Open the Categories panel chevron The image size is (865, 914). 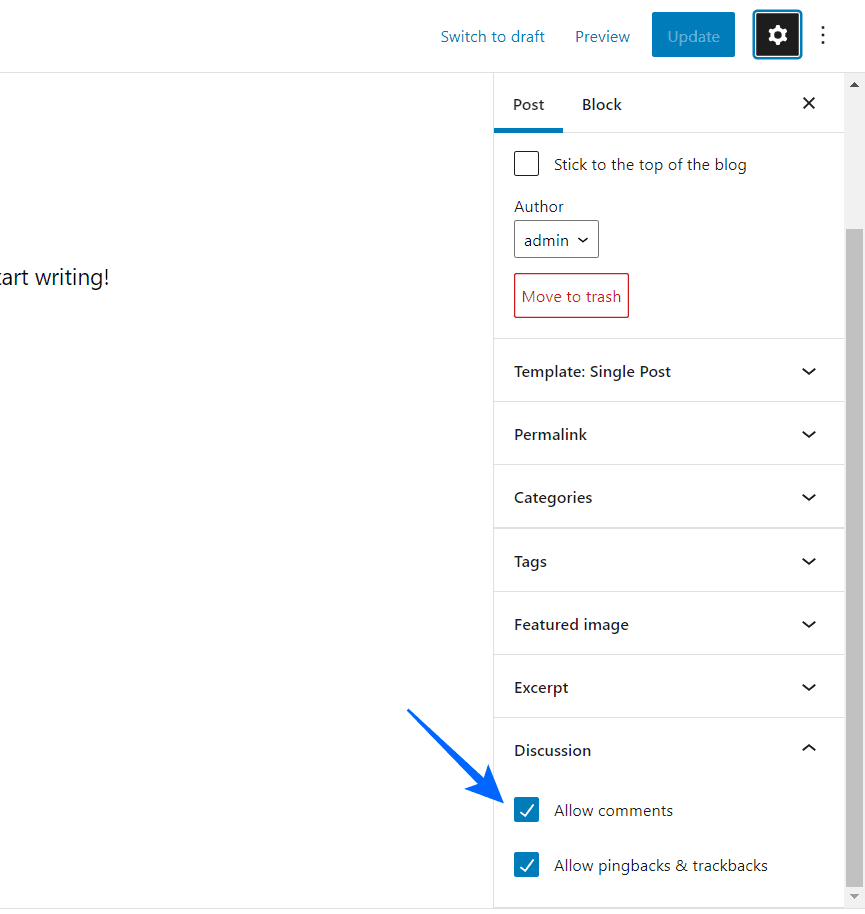(808, 497)
